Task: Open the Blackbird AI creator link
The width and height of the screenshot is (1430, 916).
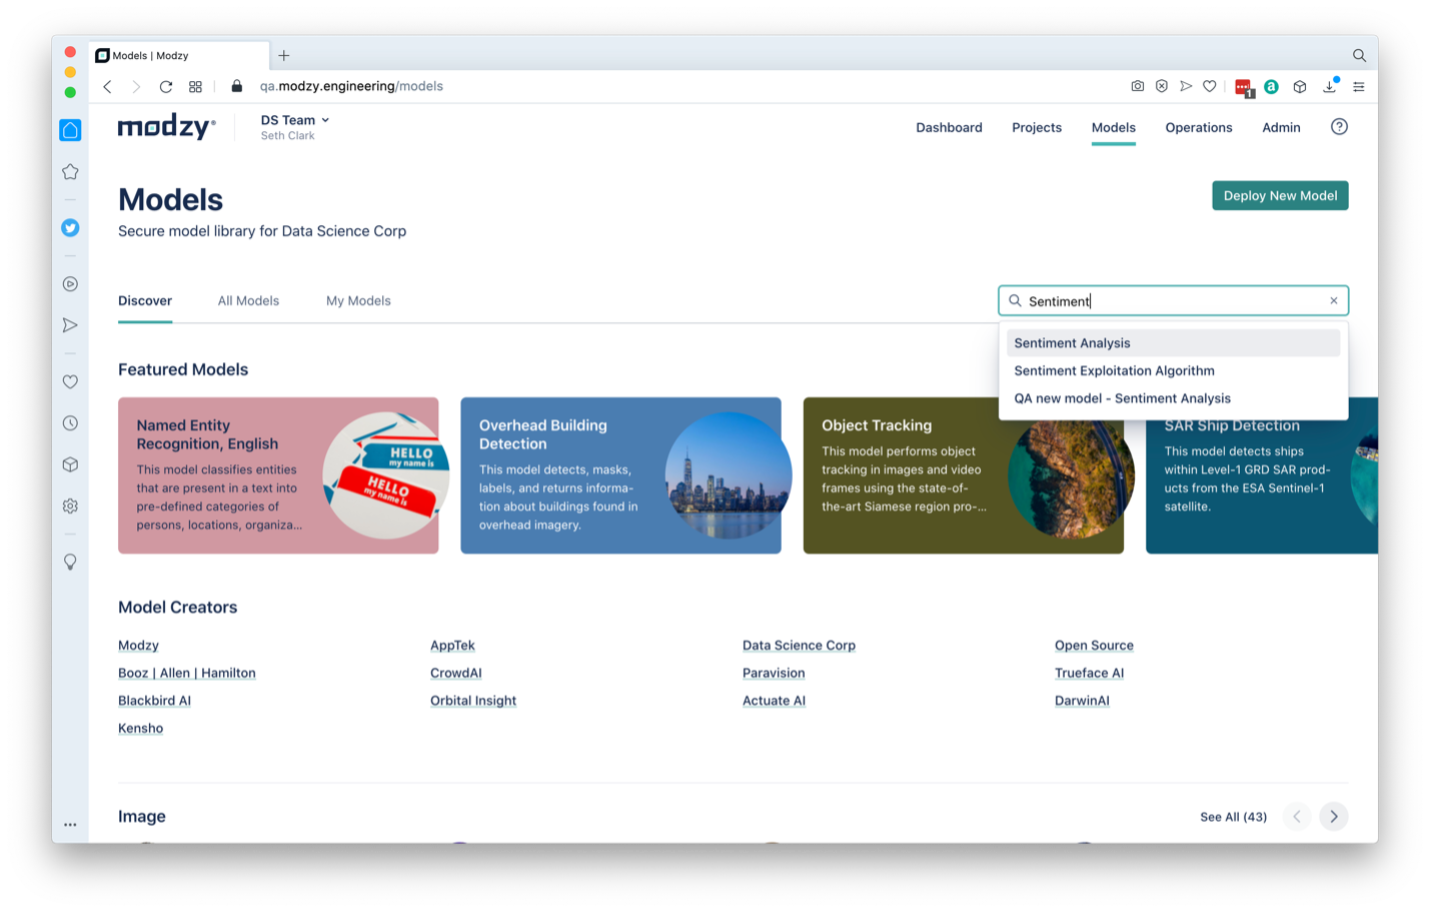Action: click(x=154, y=701)
